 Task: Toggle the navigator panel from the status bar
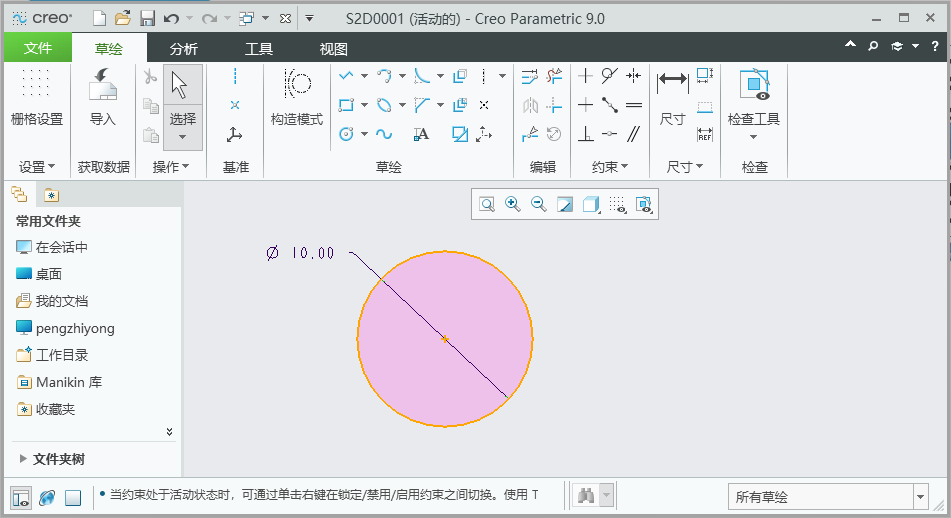pos(21,497)
